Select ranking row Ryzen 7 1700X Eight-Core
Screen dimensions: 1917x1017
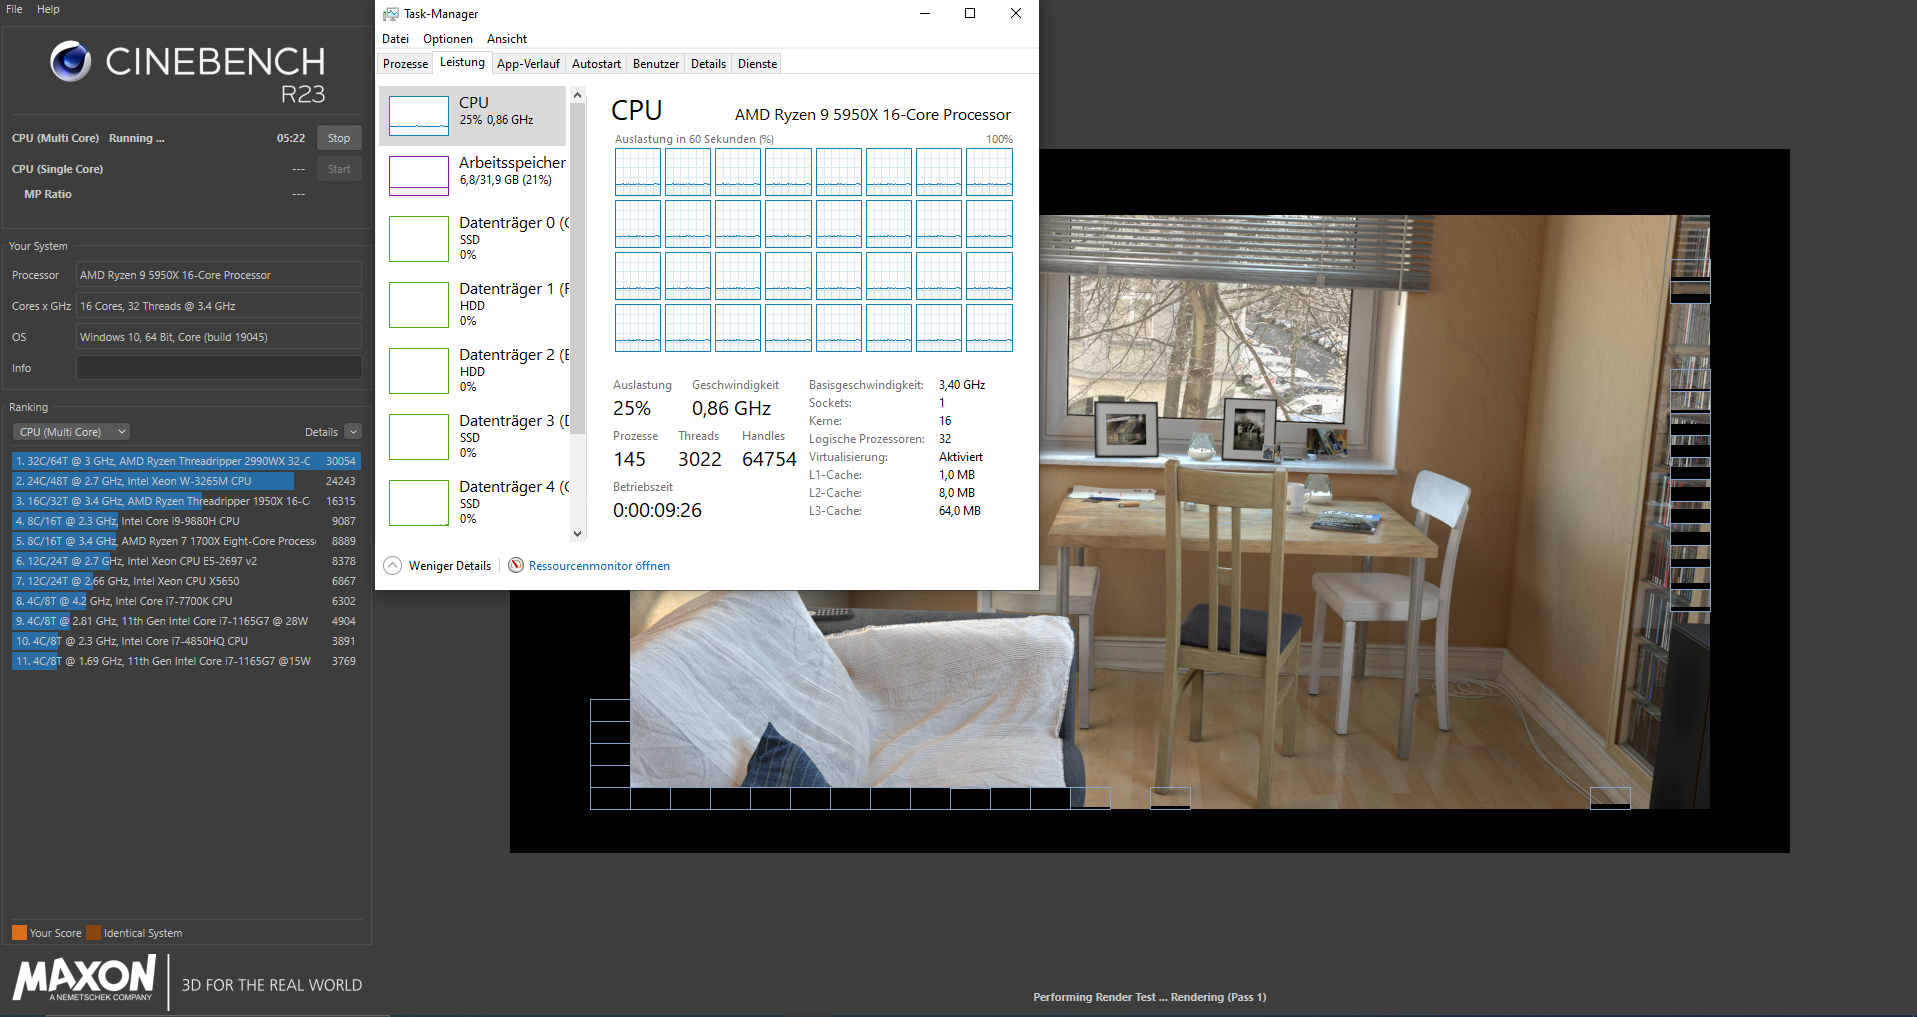click(x=186, y=541)
